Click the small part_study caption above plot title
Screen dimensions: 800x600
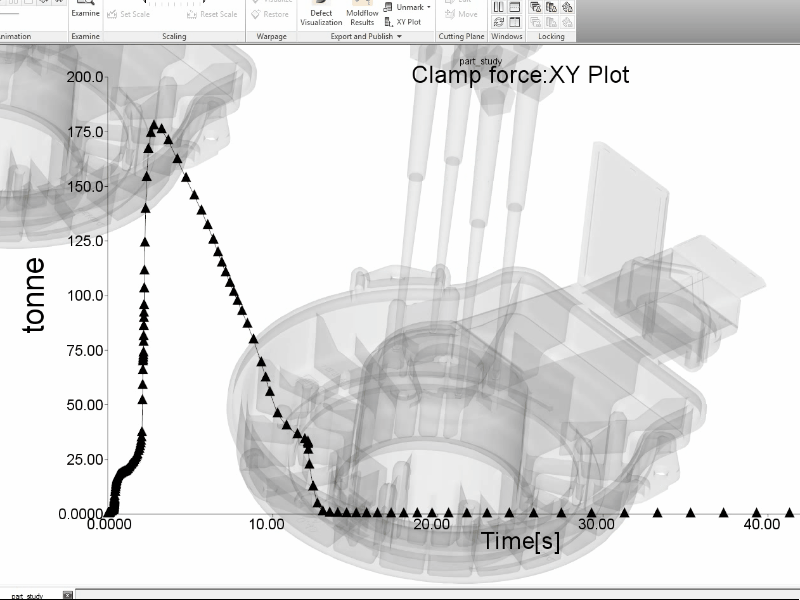tap(481, 61)
